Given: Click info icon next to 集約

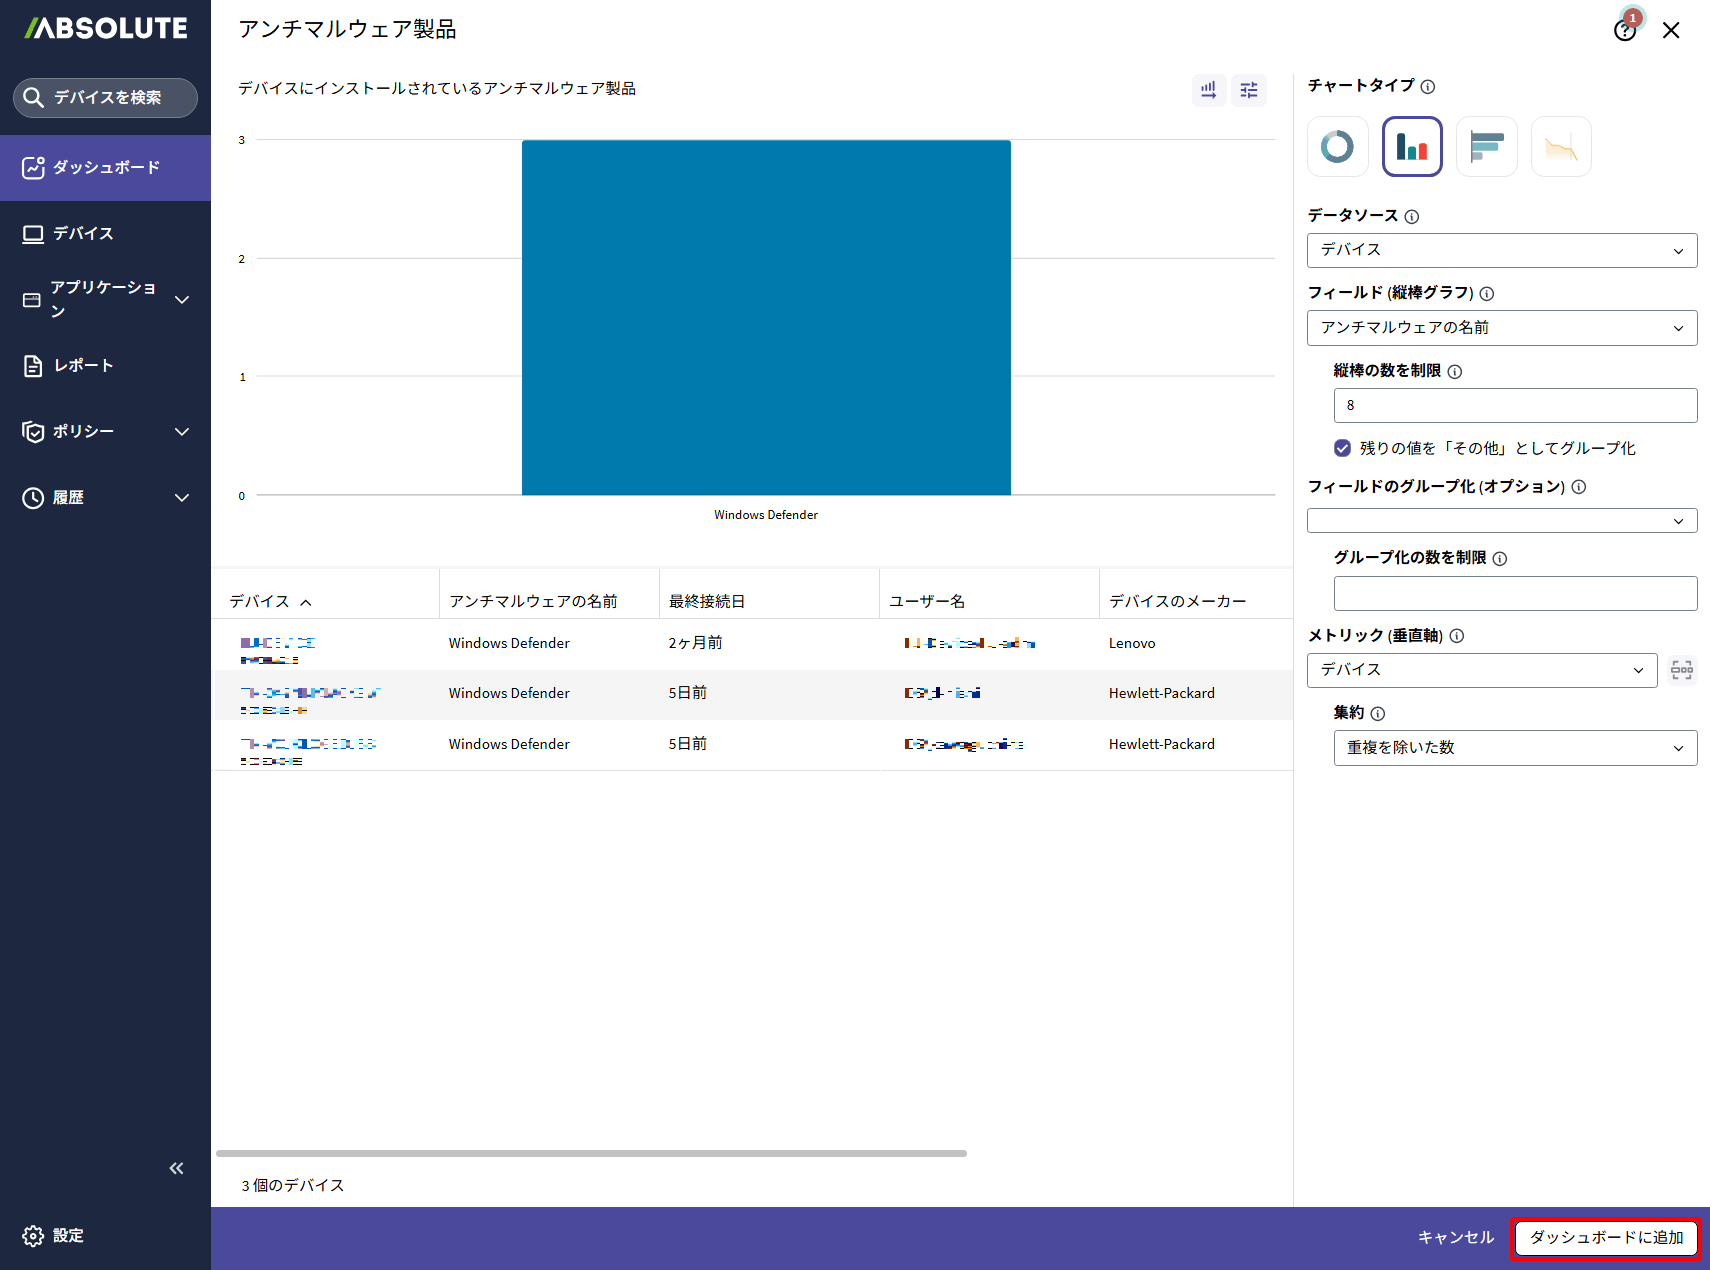Looking at the screenshot, I should (x=1378, y=714).
